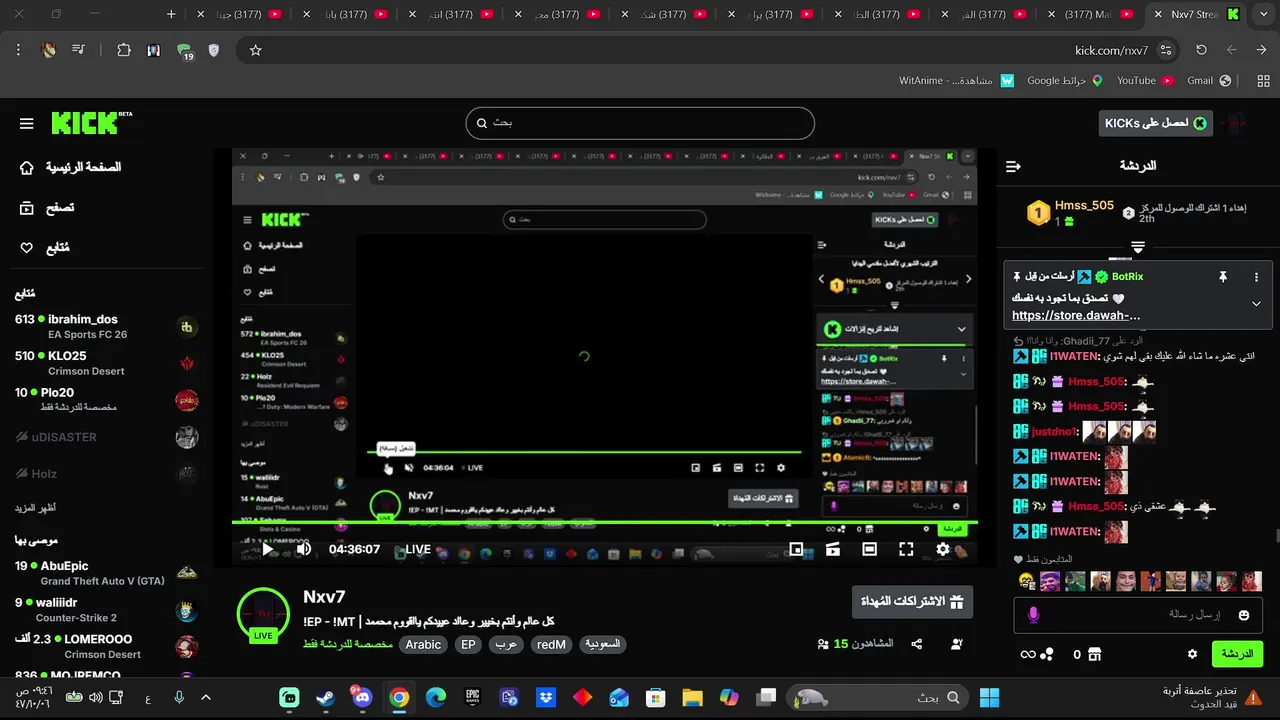The height and width of the screenshot is (720, 1280).
Task: Open the video player settings gear
Action: (x=943, y=549)
